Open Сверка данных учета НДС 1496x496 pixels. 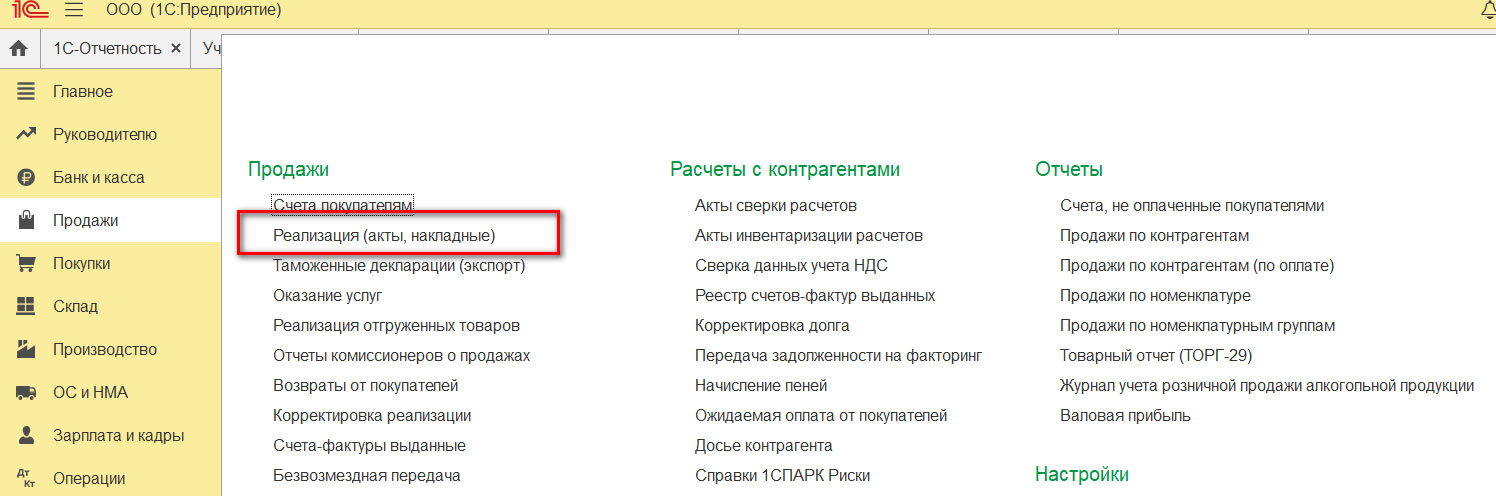791,265
